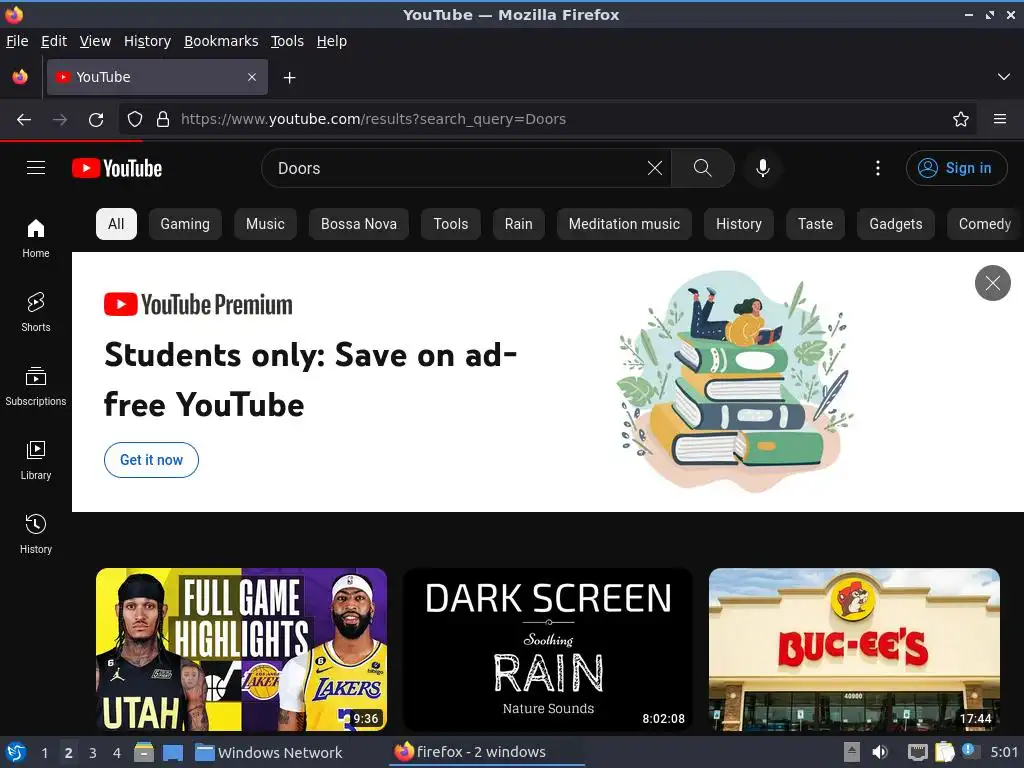Viewport: 1024px width, 768px height.
Task: Open Bookmarks menu
Action: (x=221, y=41)
